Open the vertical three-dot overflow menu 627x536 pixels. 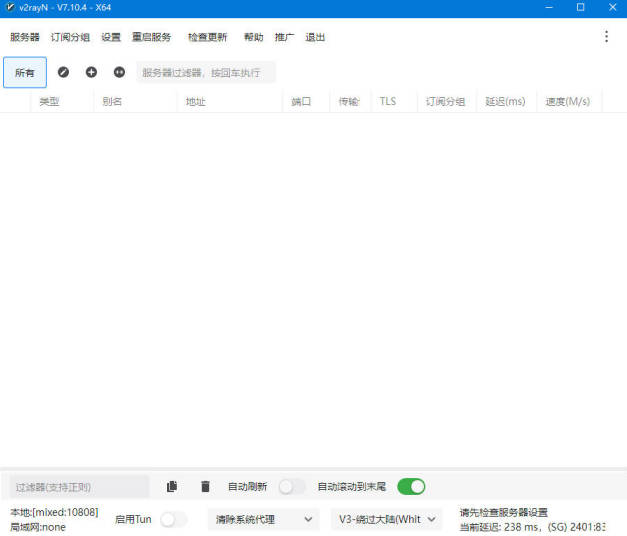coord(606,37)
